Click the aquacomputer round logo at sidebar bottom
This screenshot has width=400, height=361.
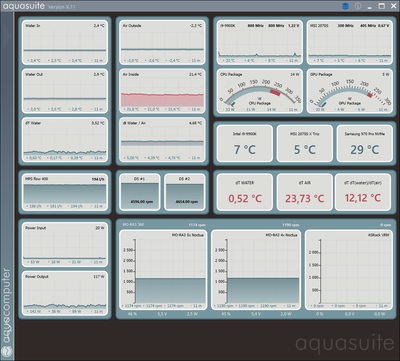coord(6,352)
